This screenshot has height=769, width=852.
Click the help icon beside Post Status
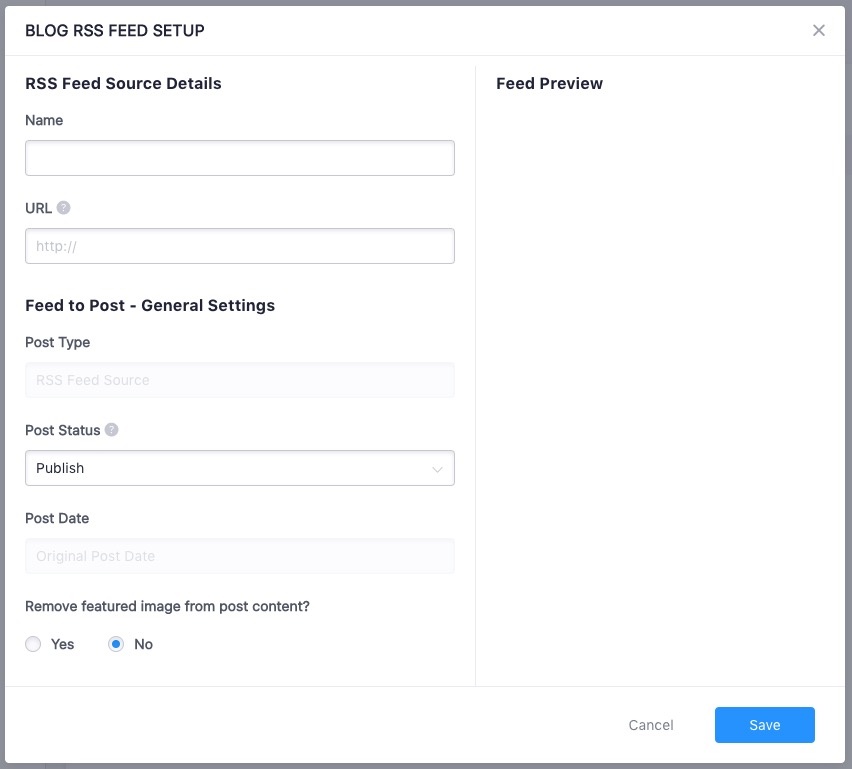click(x=111, y=430)
